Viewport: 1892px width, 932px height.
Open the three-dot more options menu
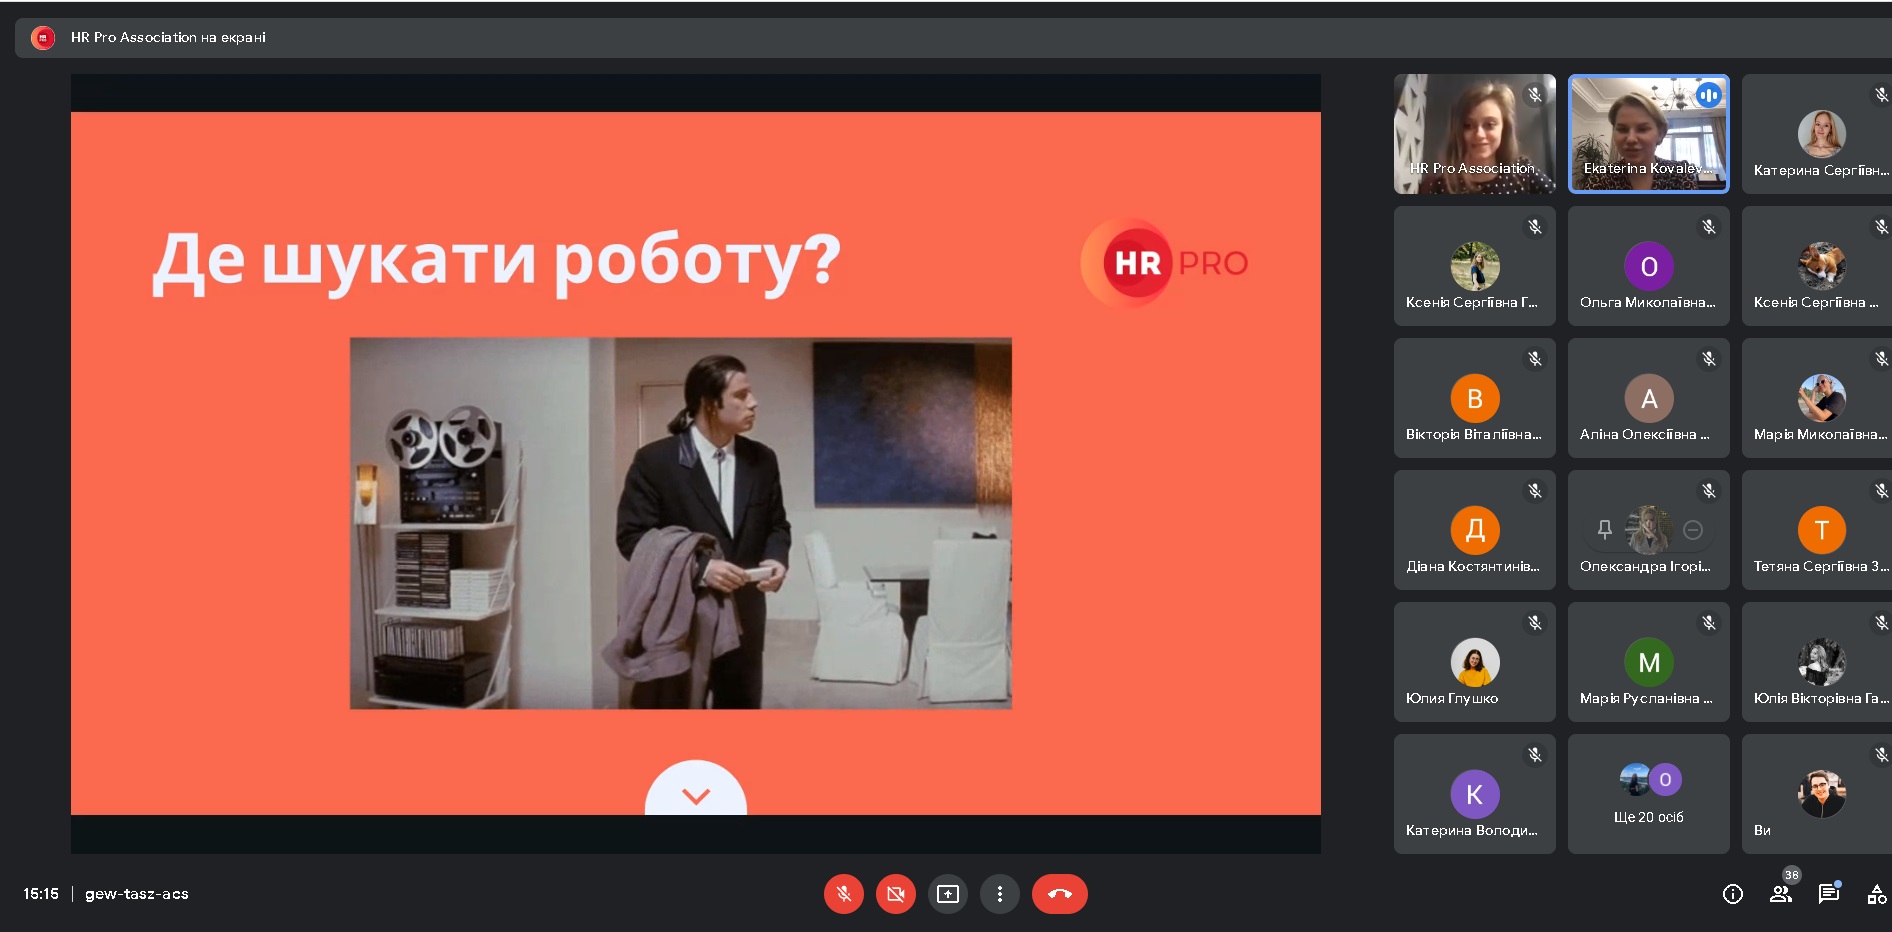[x=999, y=894]
